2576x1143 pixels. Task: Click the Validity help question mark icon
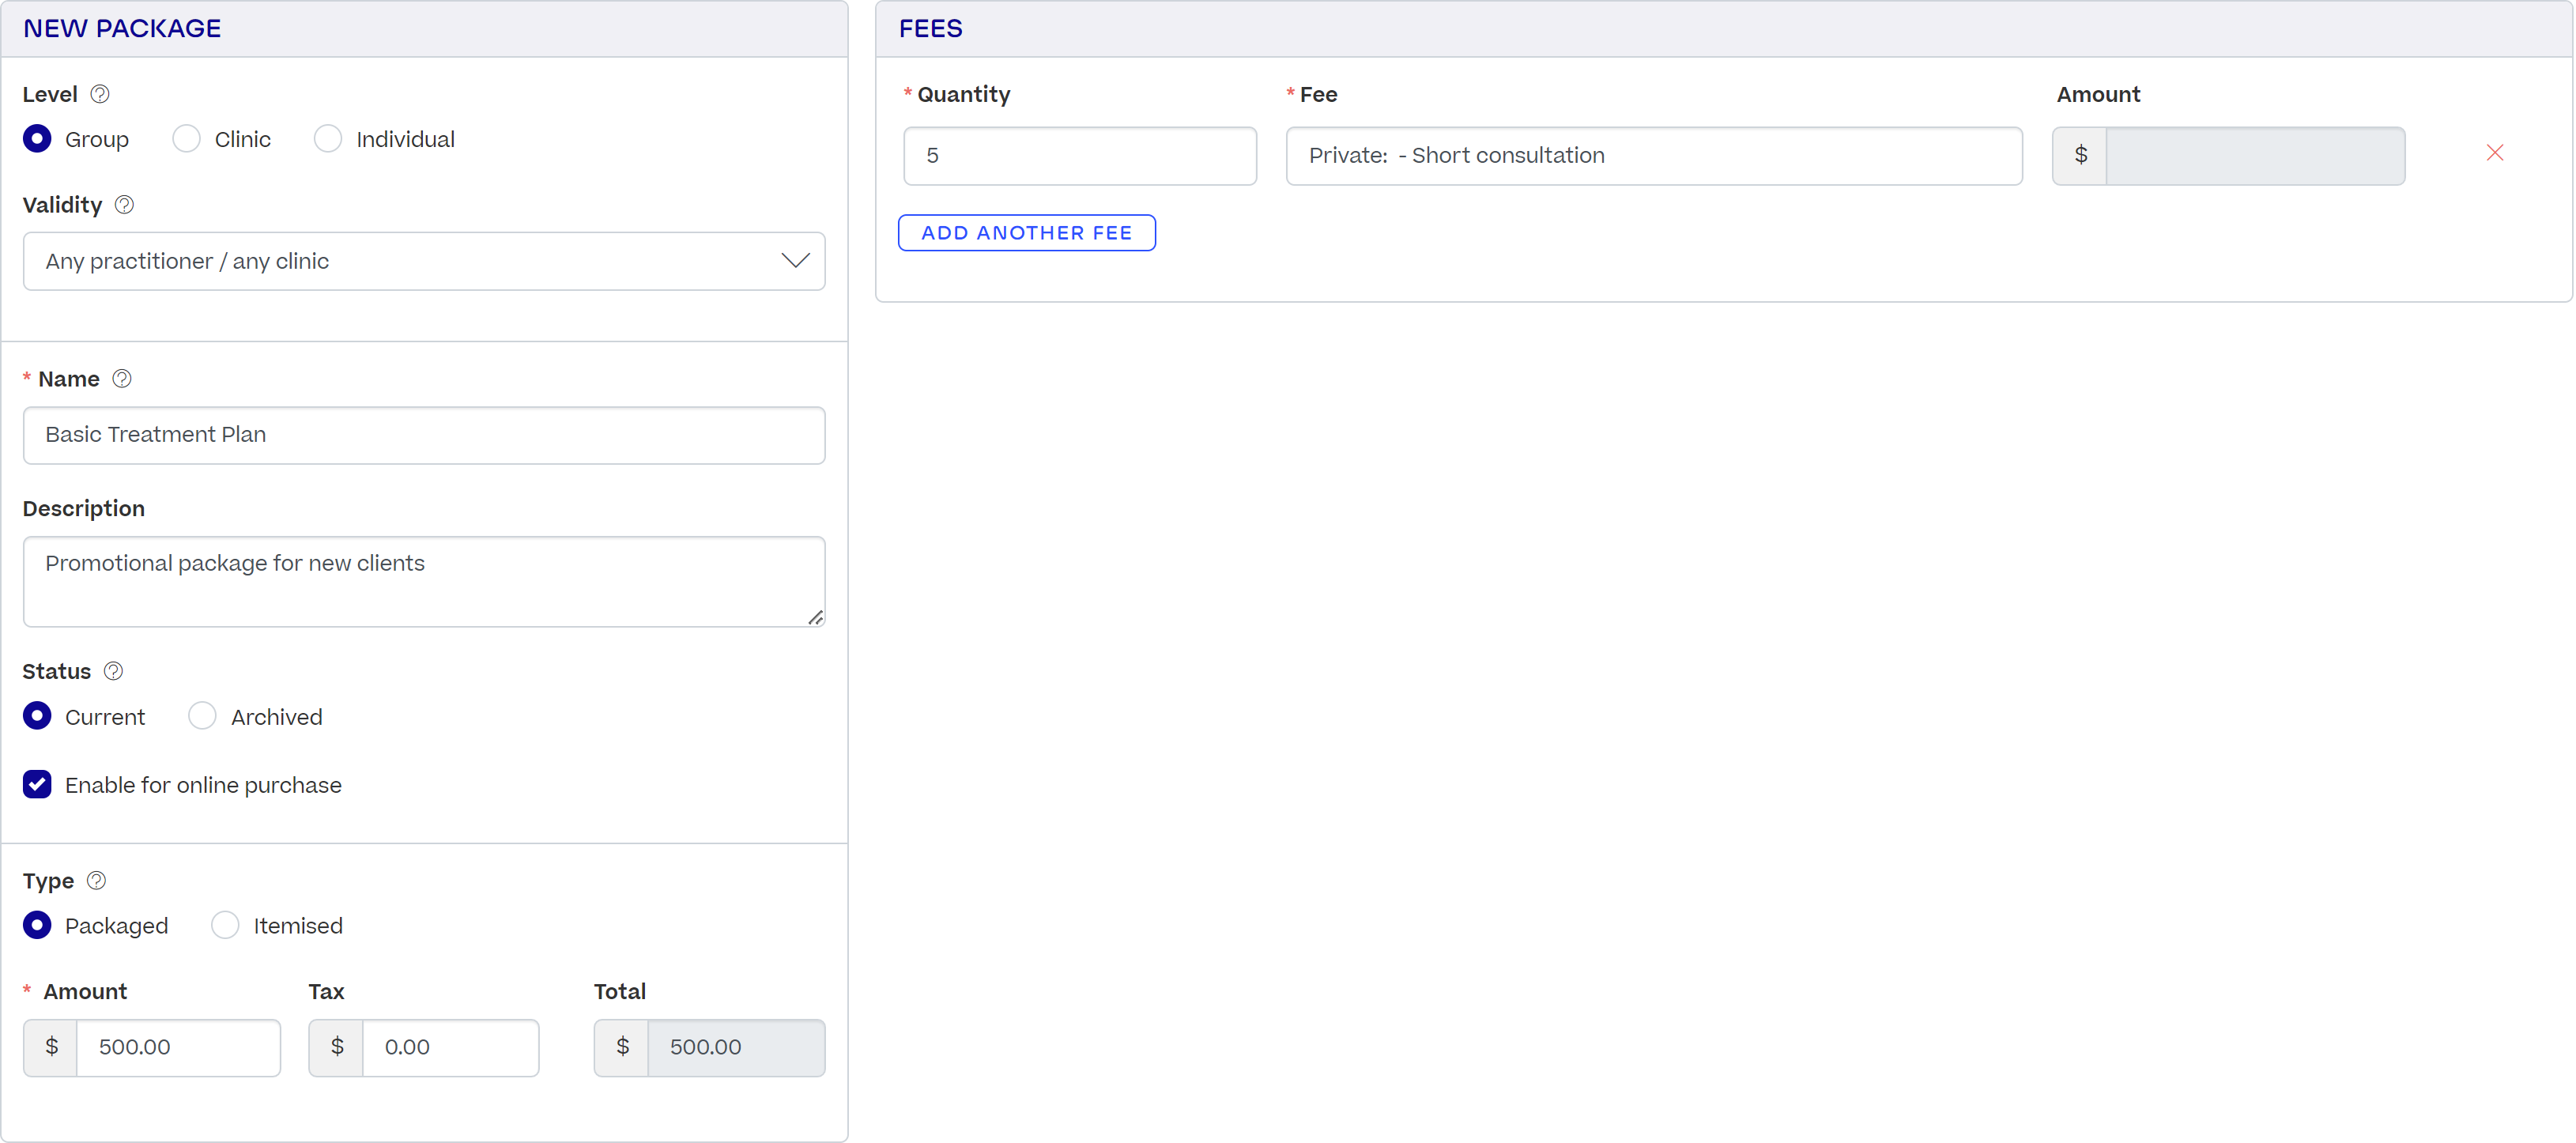124,205
